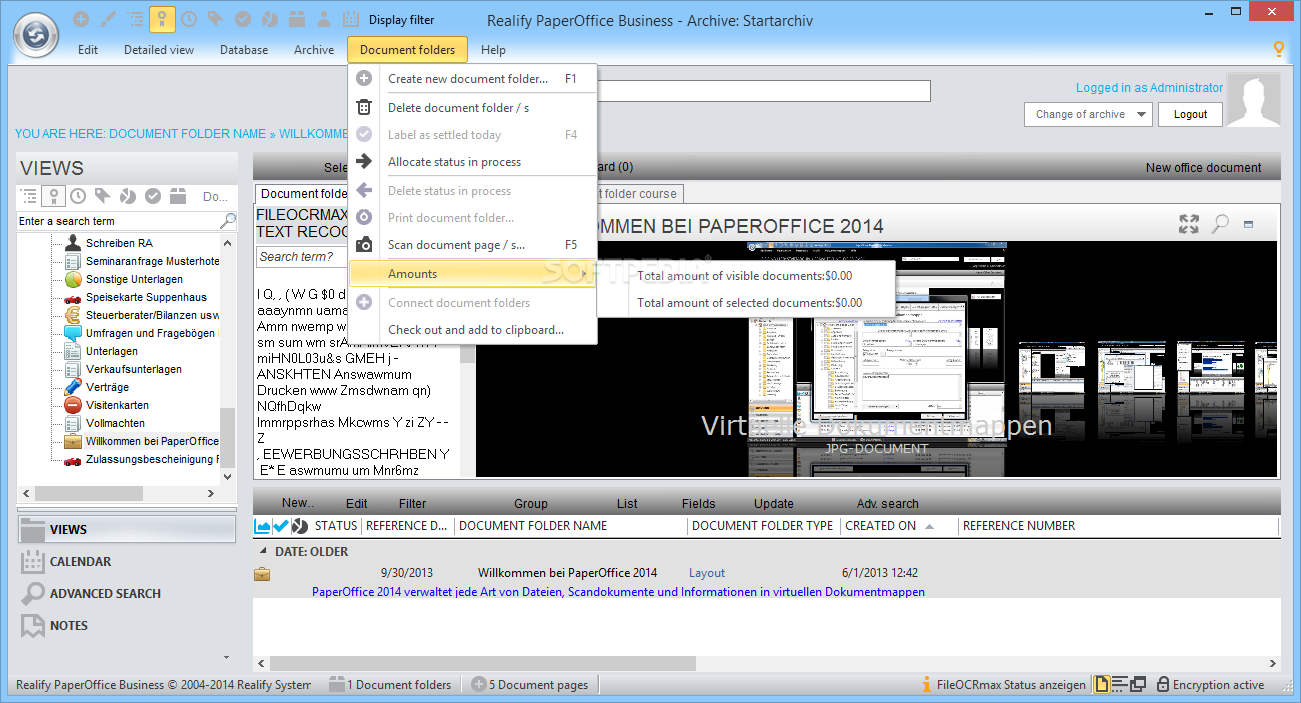
Task: Click the clock icon in Views panel
Action: (79, 196)
